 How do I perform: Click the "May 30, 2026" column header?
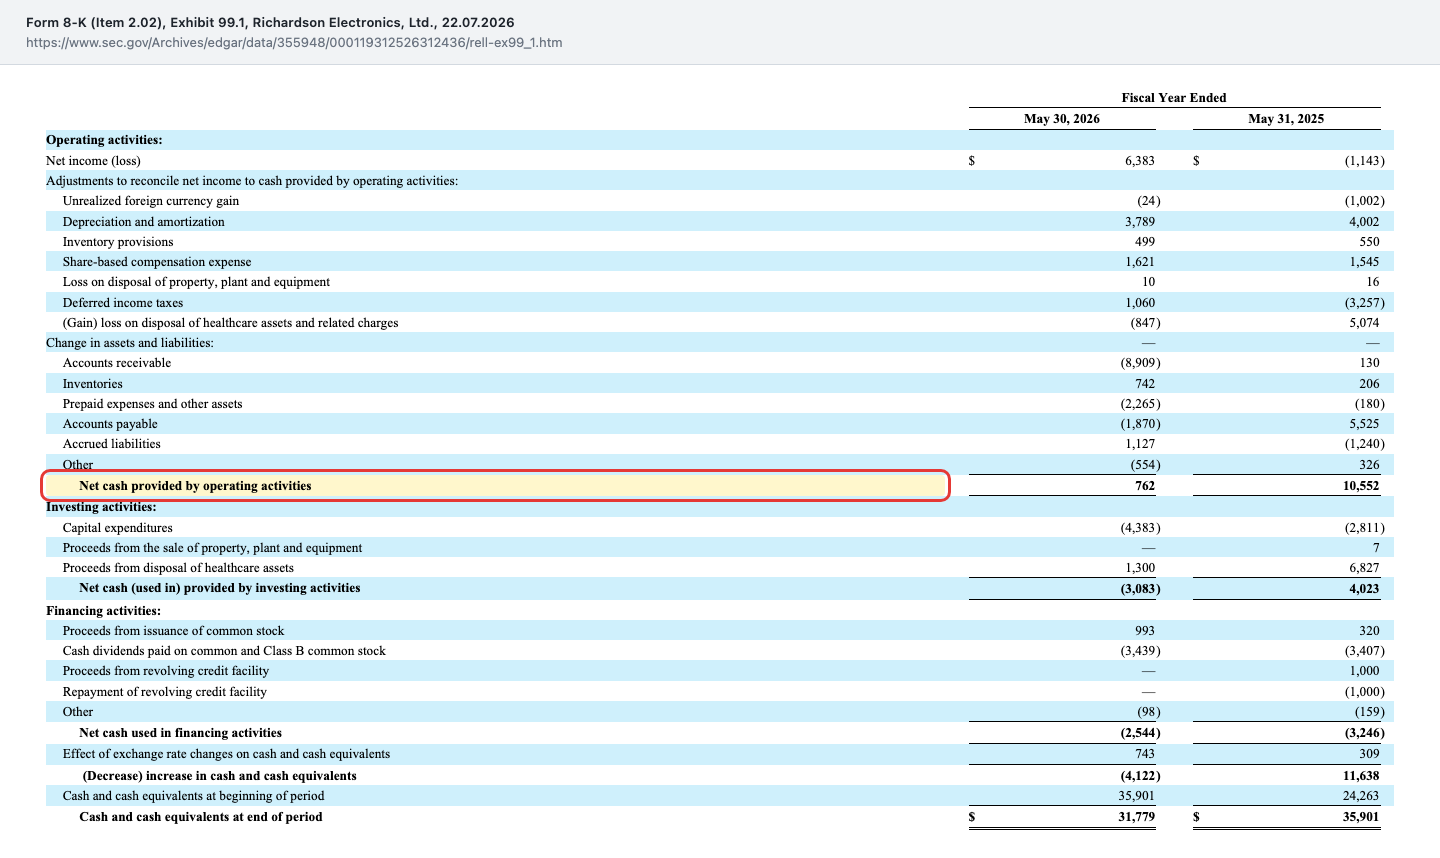tap(1062, 118)
